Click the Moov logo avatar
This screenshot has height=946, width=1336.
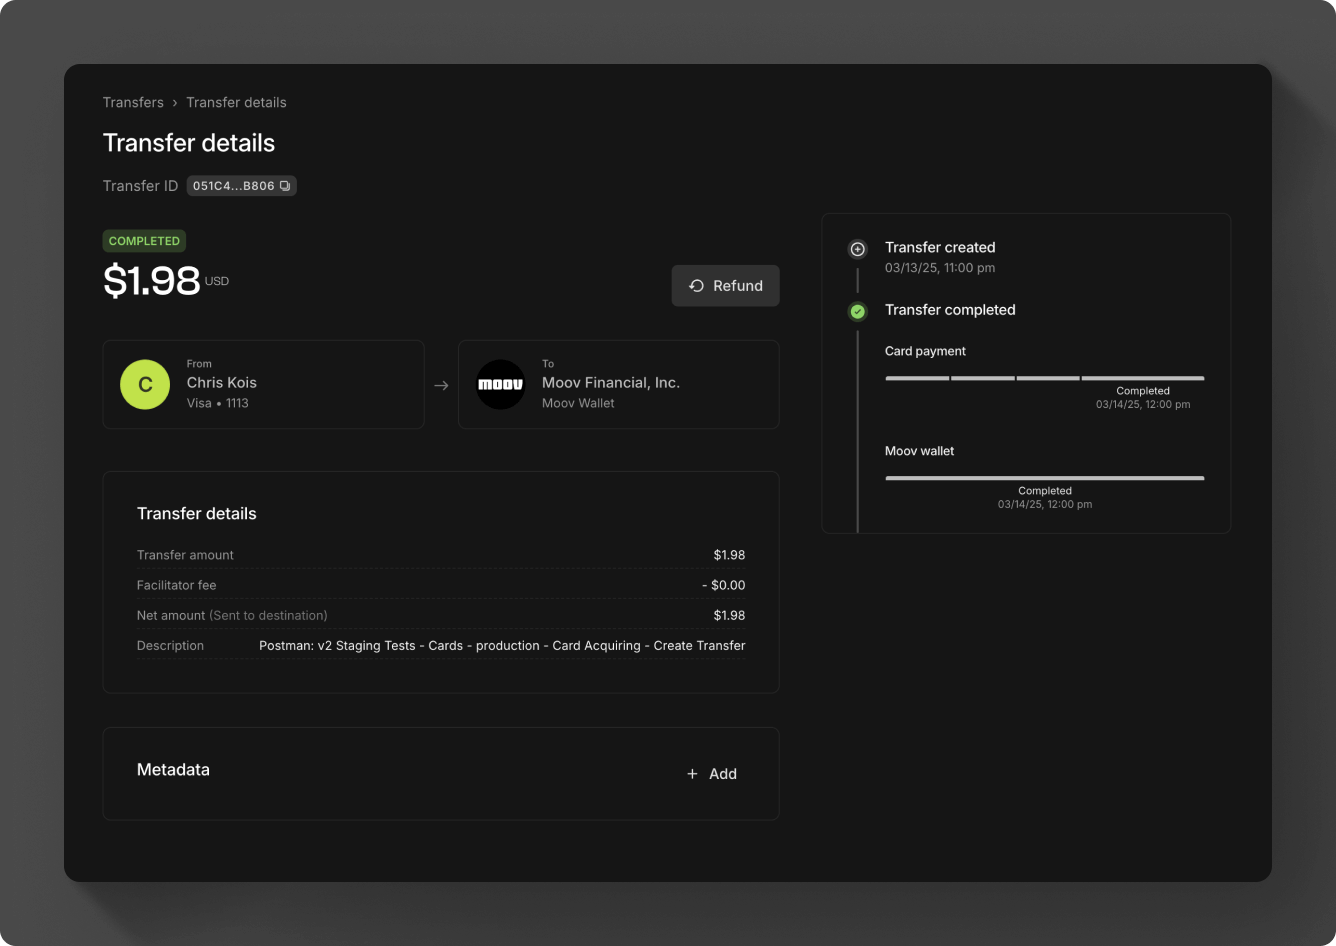coord(500,385)
